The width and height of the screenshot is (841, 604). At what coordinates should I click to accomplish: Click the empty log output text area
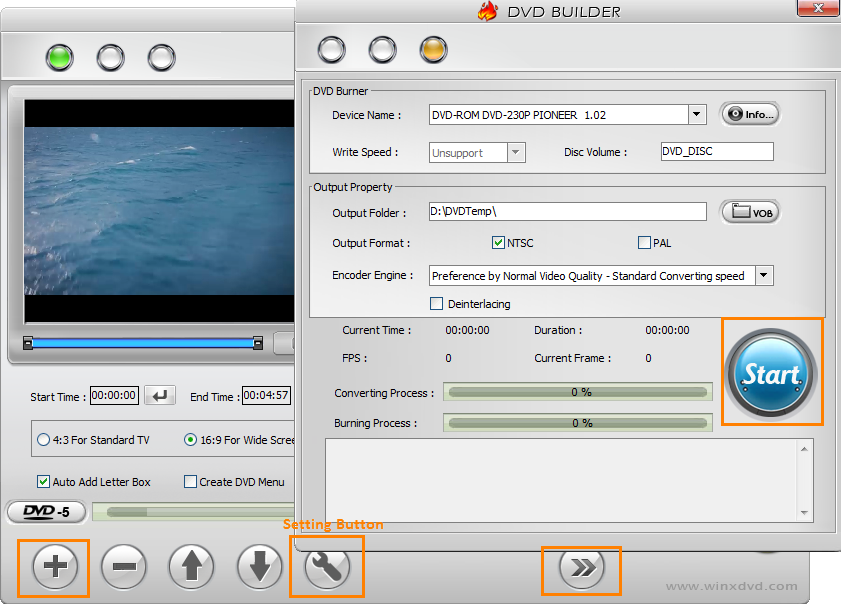[561, 480]
